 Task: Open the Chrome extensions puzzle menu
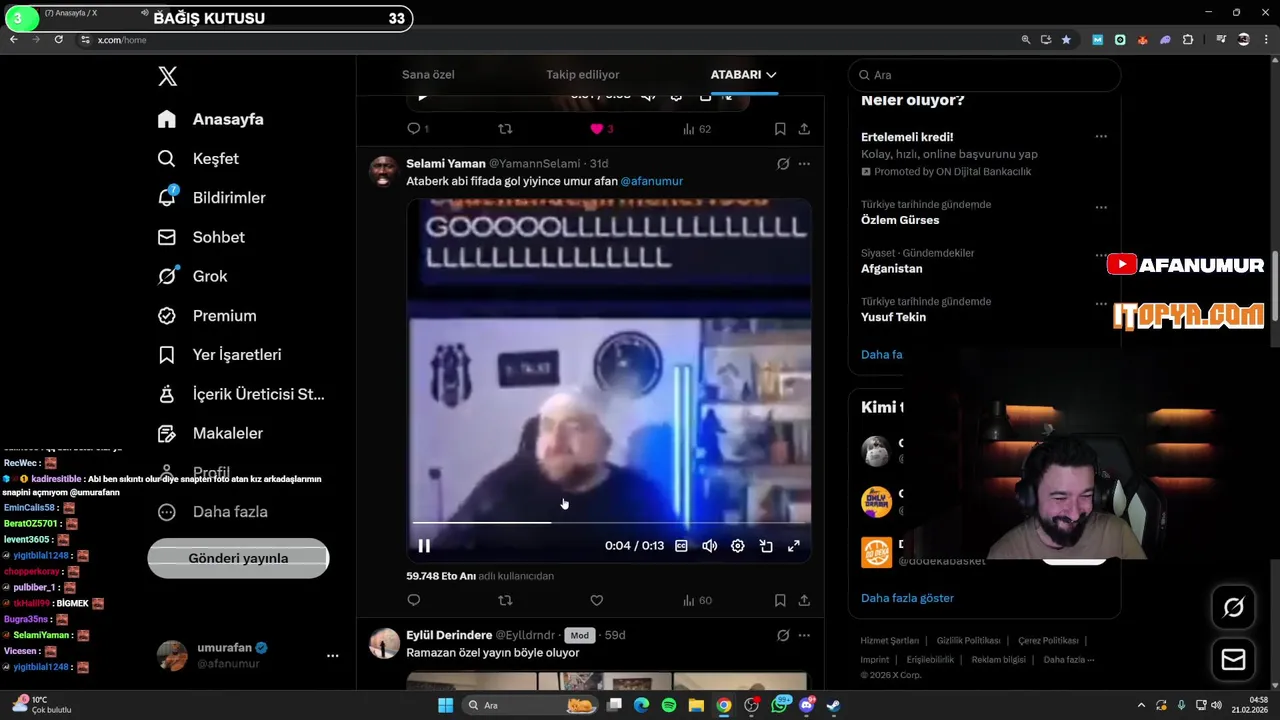point(1188,39)
